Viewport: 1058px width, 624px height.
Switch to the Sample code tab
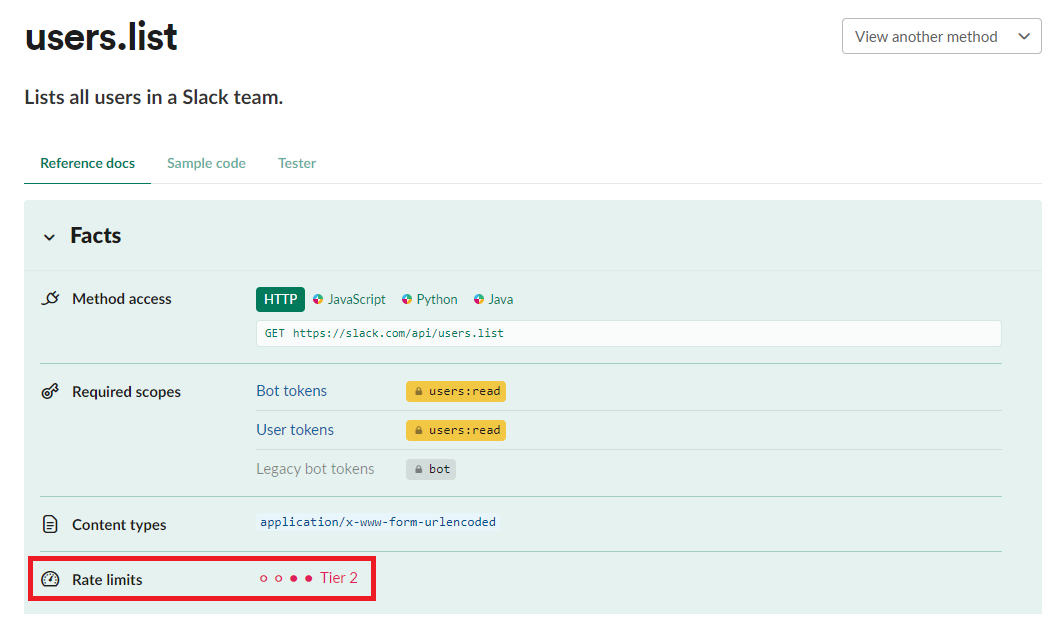[206, 163]
